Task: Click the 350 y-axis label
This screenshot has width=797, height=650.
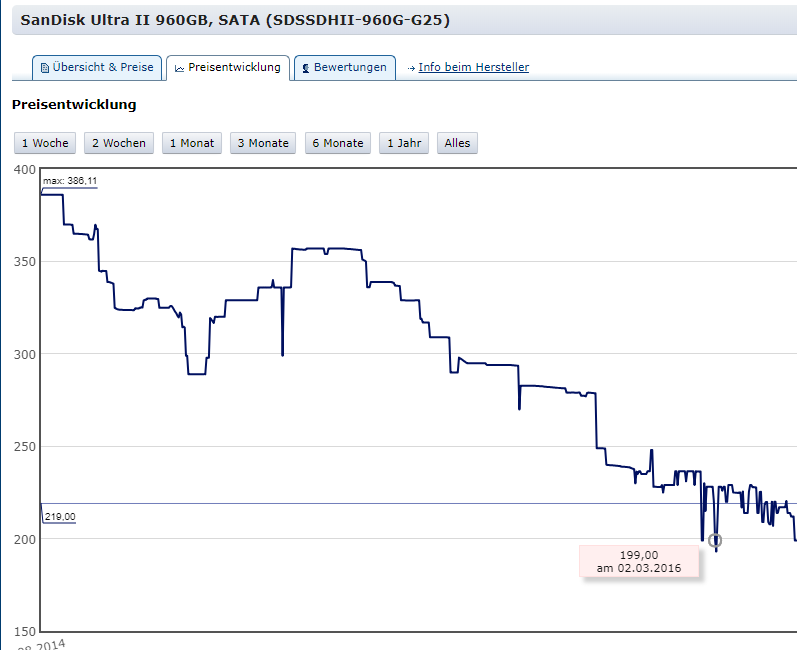Action: pyautogui.click(x=24, y=262)
